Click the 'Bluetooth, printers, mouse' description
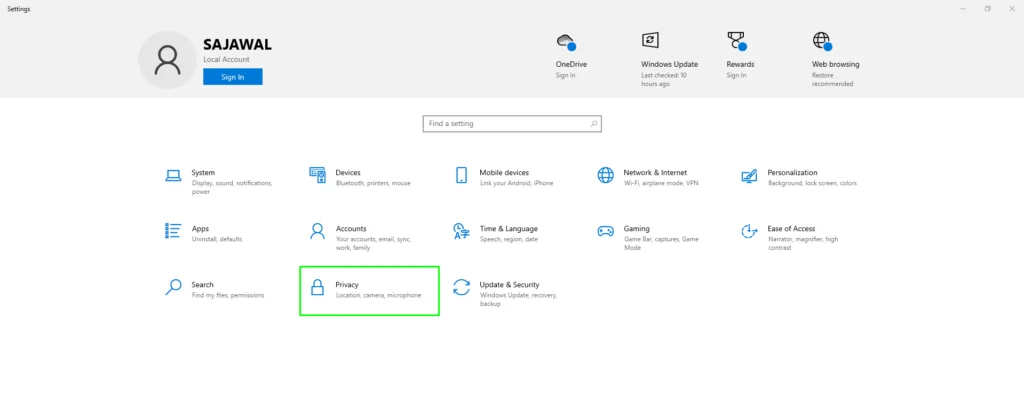1024x394 pixels. point(373,184)
